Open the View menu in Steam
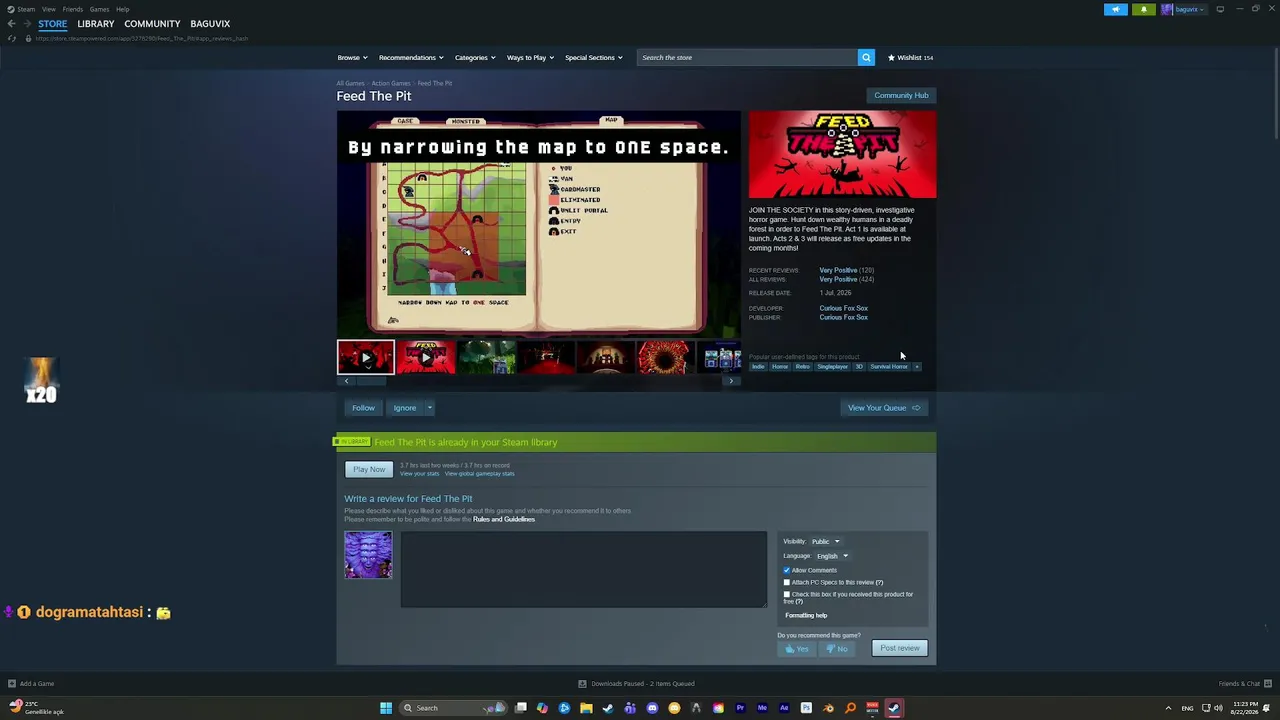 pos(48,9)
